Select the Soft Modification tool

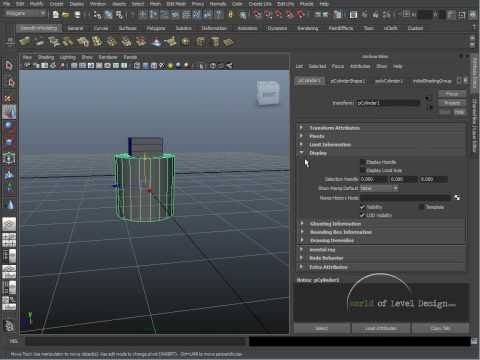click(9, 174)
